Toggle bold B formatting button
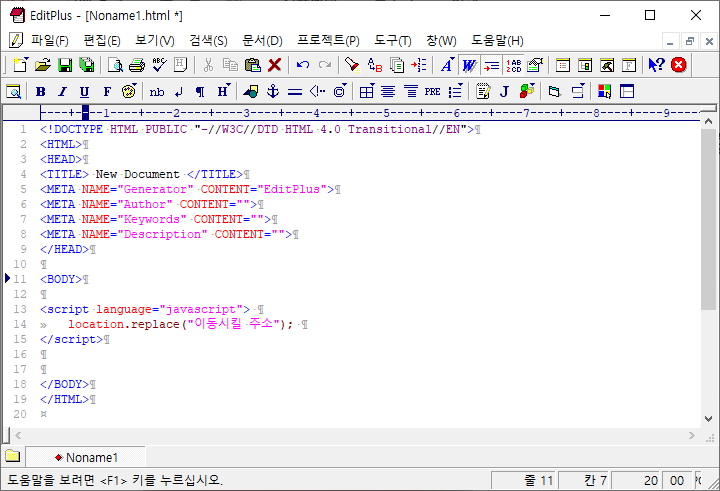 pyautogui.click(x=40, y=91)
